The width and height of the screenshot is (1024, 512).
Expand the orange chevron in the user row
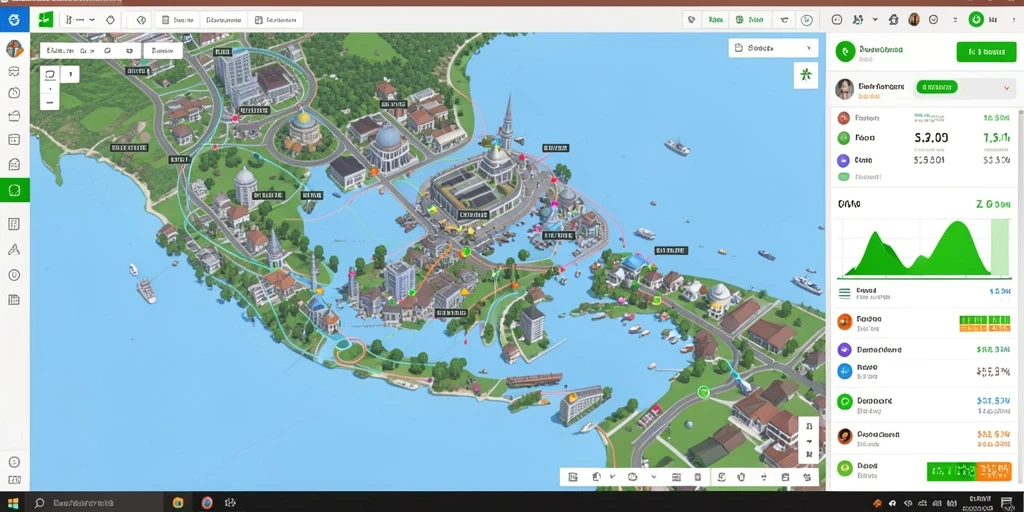[x=1006, y=87]
